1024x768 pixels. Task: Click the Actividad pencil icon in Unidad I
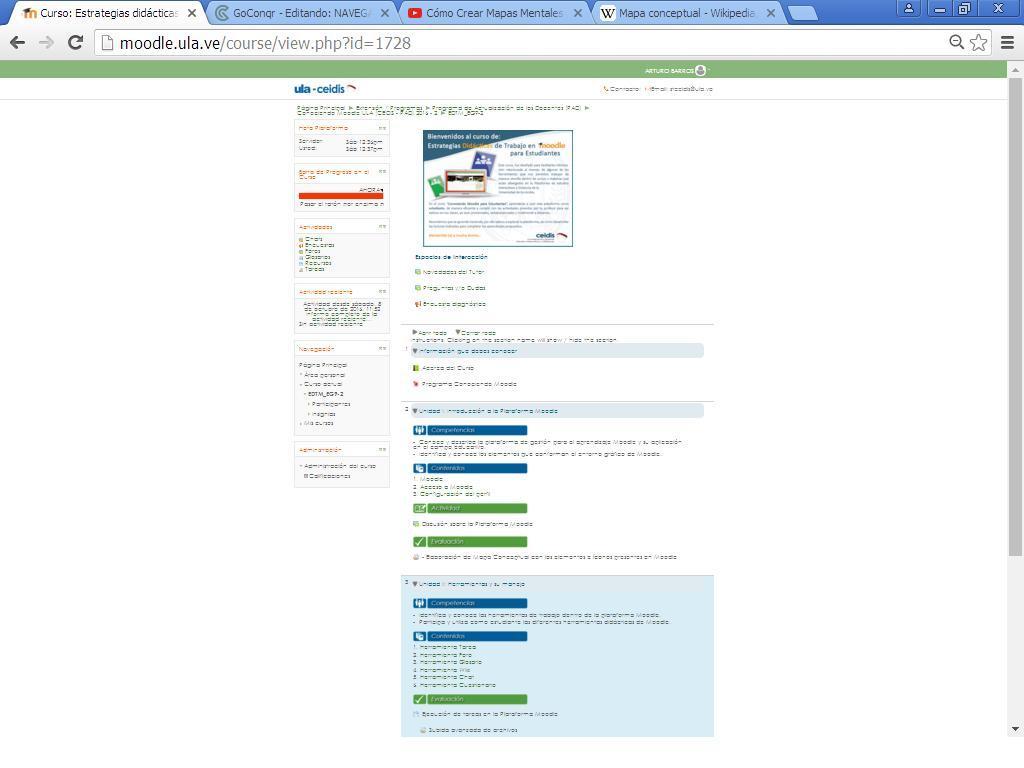(419, 508)
